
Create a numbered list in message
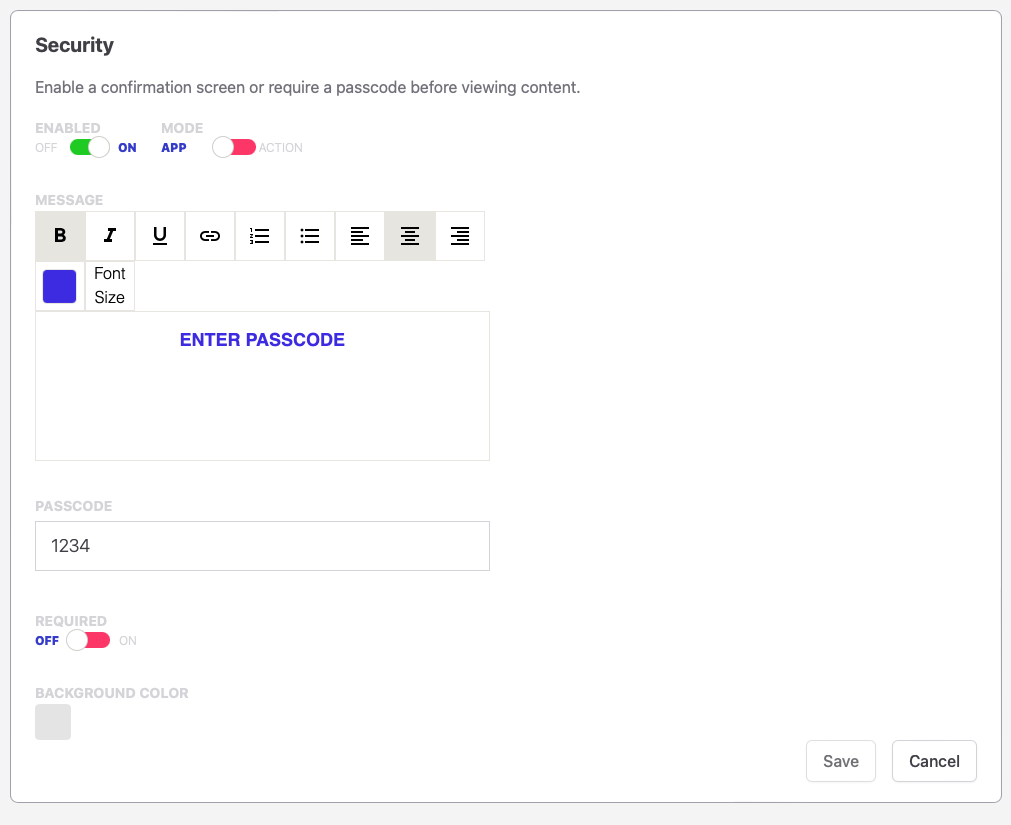[x=260, y=236]
